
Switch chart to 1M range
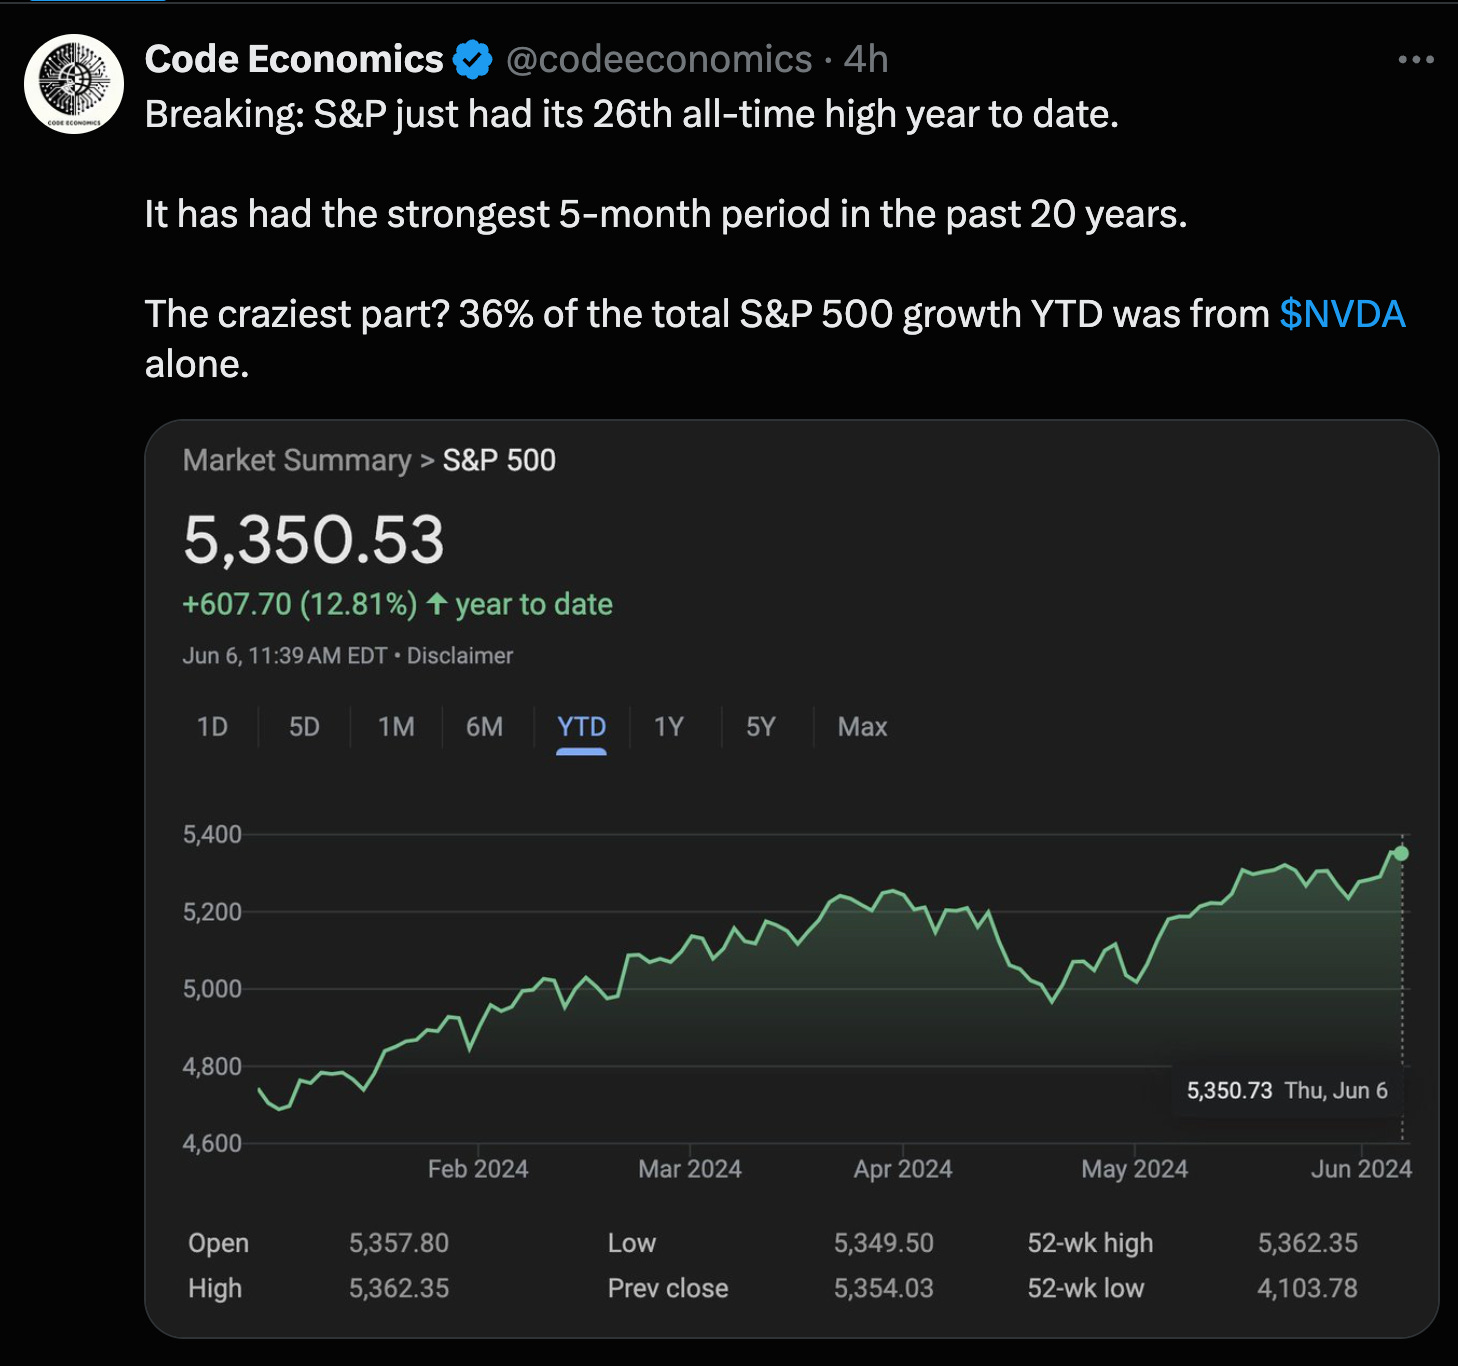(396, 727)
